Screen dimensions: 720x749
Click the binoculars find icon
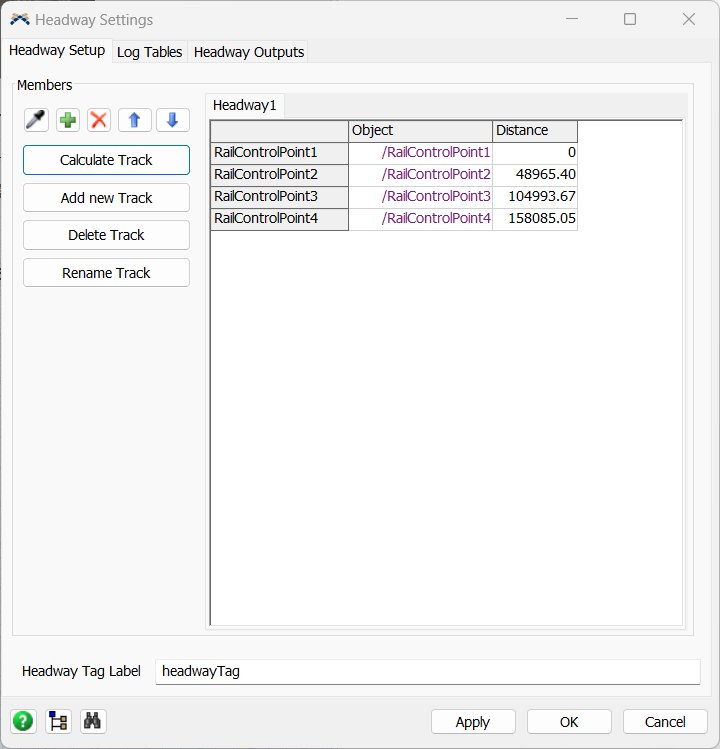click(x=93, y=721)
